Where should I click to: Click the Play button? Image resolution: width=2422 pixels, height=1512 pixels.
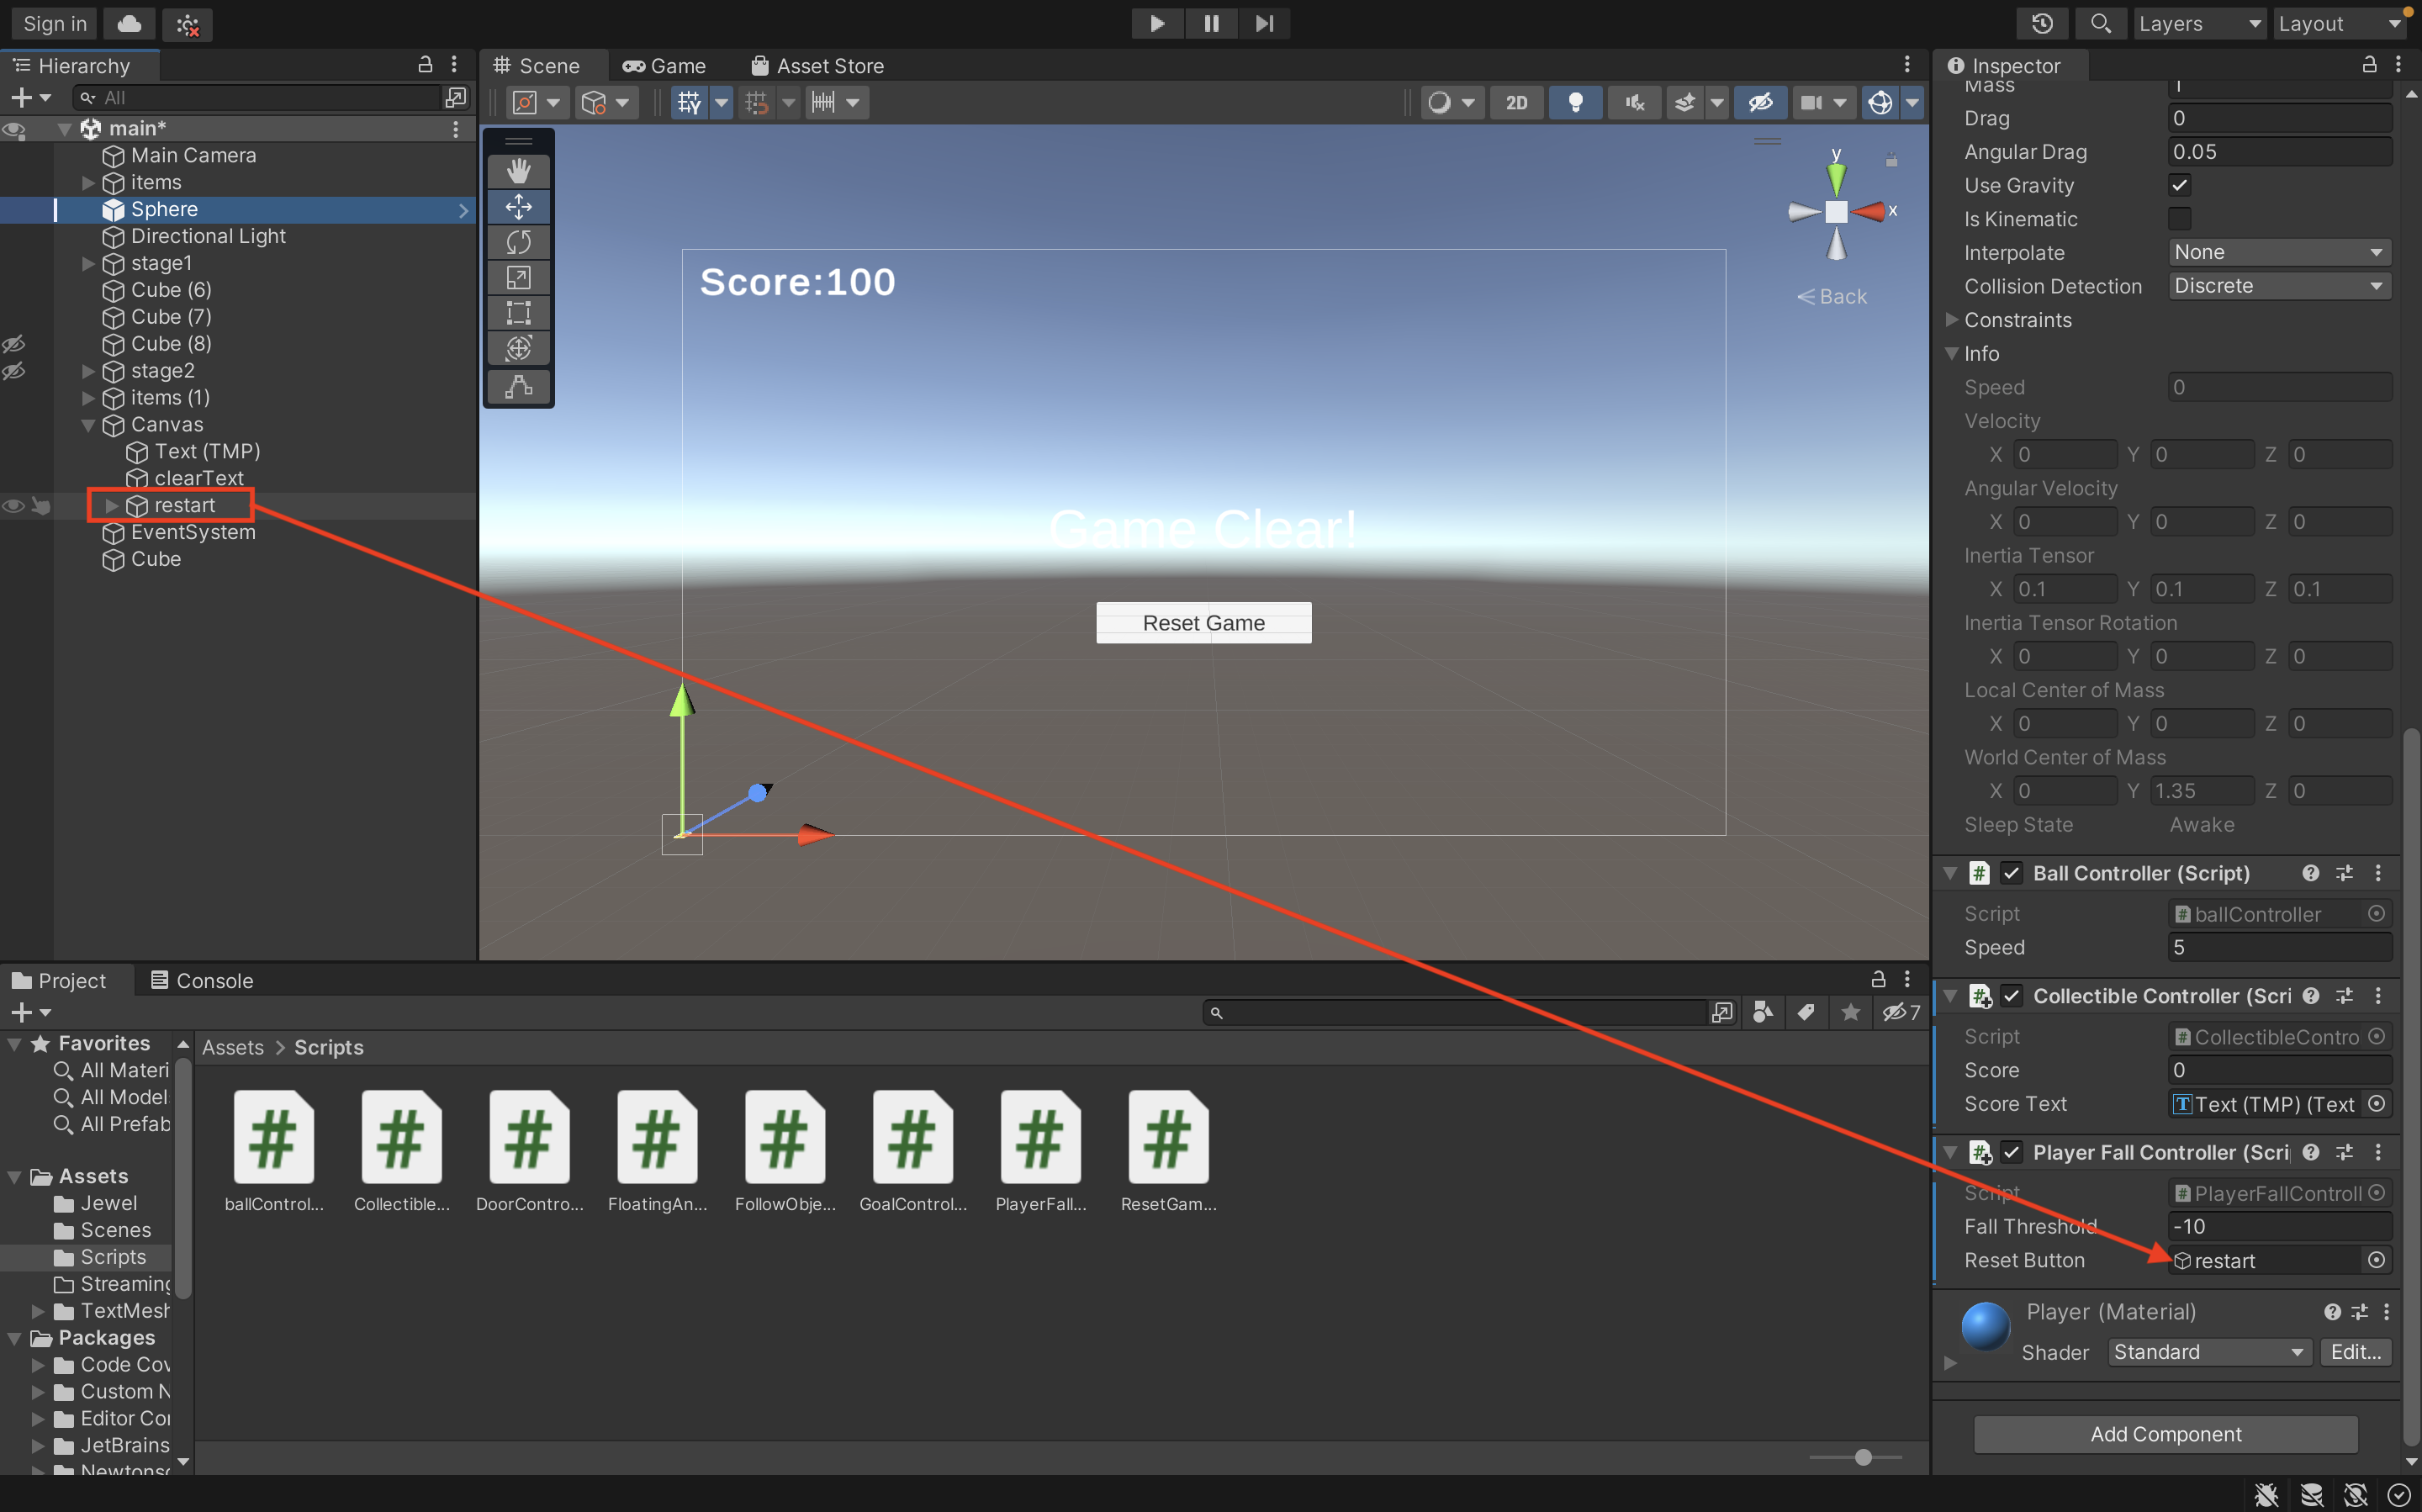coord(1156,23)
